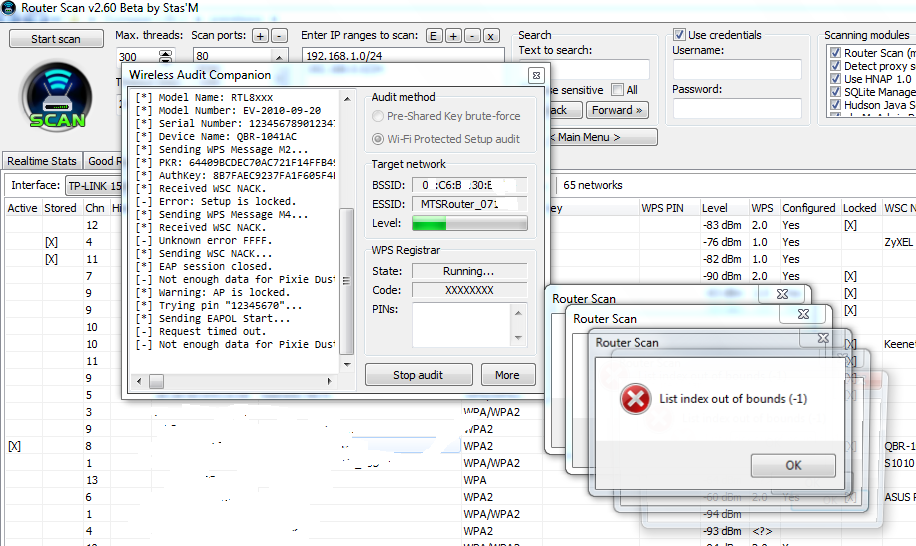
Task: Clear IP ranges with the x button
Action: click(x=490, y=36)
